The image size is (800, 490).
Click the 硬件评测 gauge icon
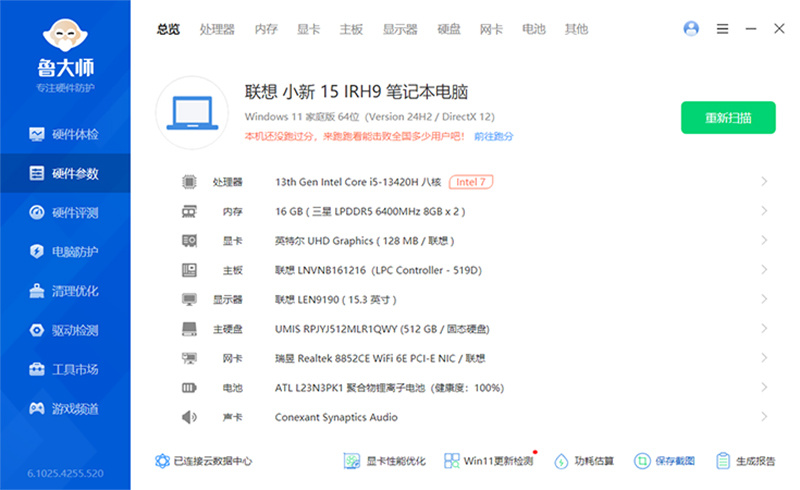tap(37, 212)
